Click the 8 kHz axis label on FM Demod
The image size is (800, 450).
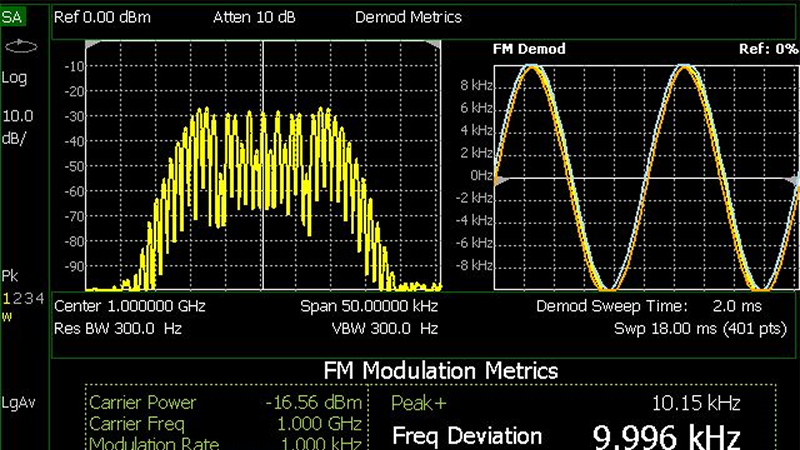point(476,85)
